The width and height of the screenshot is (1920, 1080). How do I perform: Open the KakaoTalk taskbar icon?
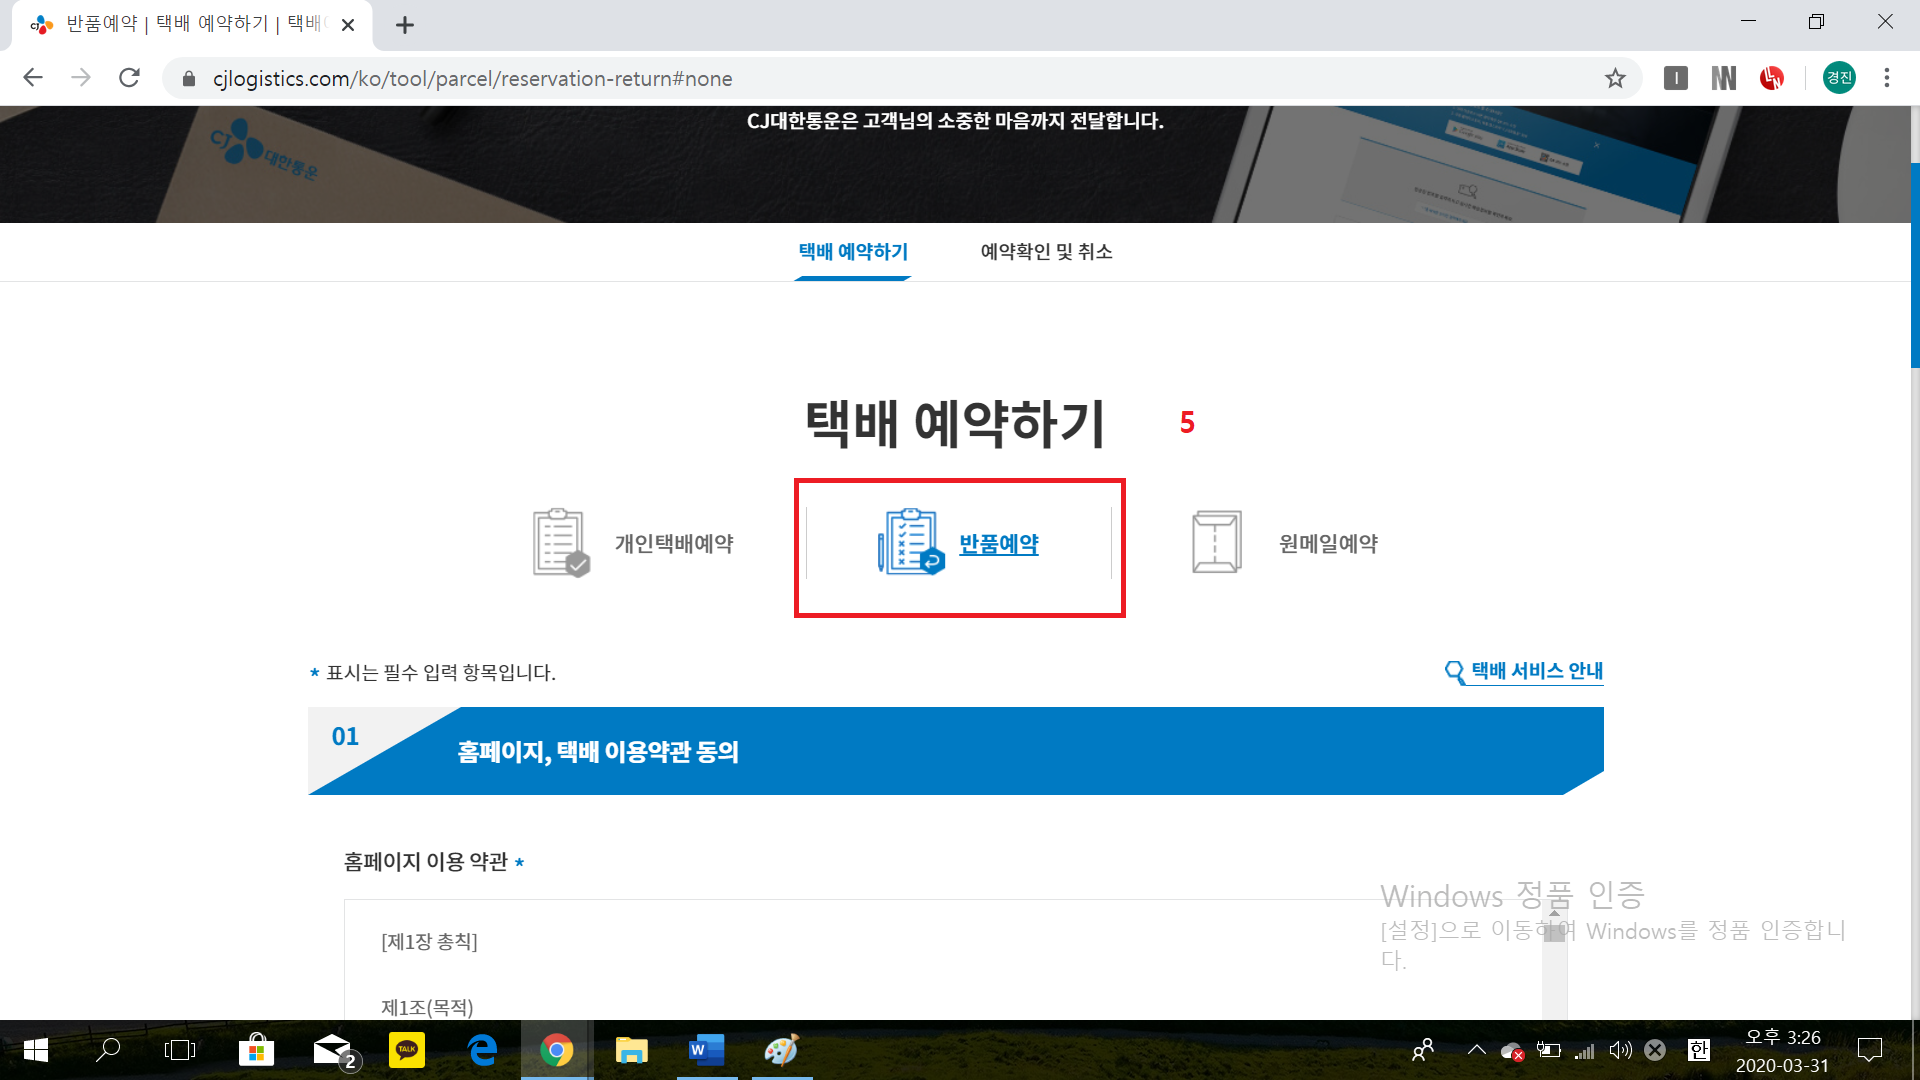pos(406,1050)
